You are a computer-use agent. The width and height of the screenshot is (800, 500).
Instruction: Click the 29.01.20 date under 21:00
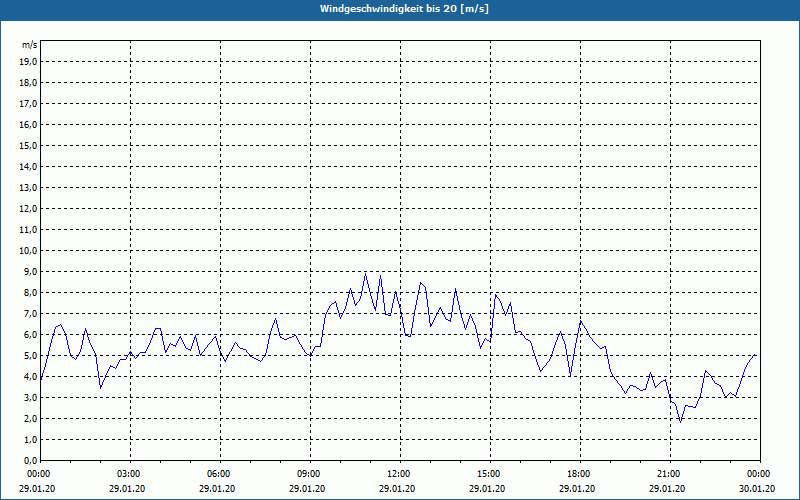tap(667, 489)
